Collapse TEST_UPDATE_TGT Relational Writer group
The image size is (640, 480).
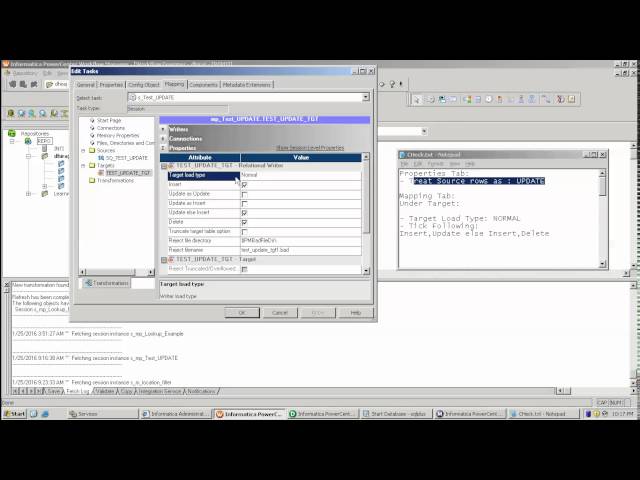(x=164, y=166)
